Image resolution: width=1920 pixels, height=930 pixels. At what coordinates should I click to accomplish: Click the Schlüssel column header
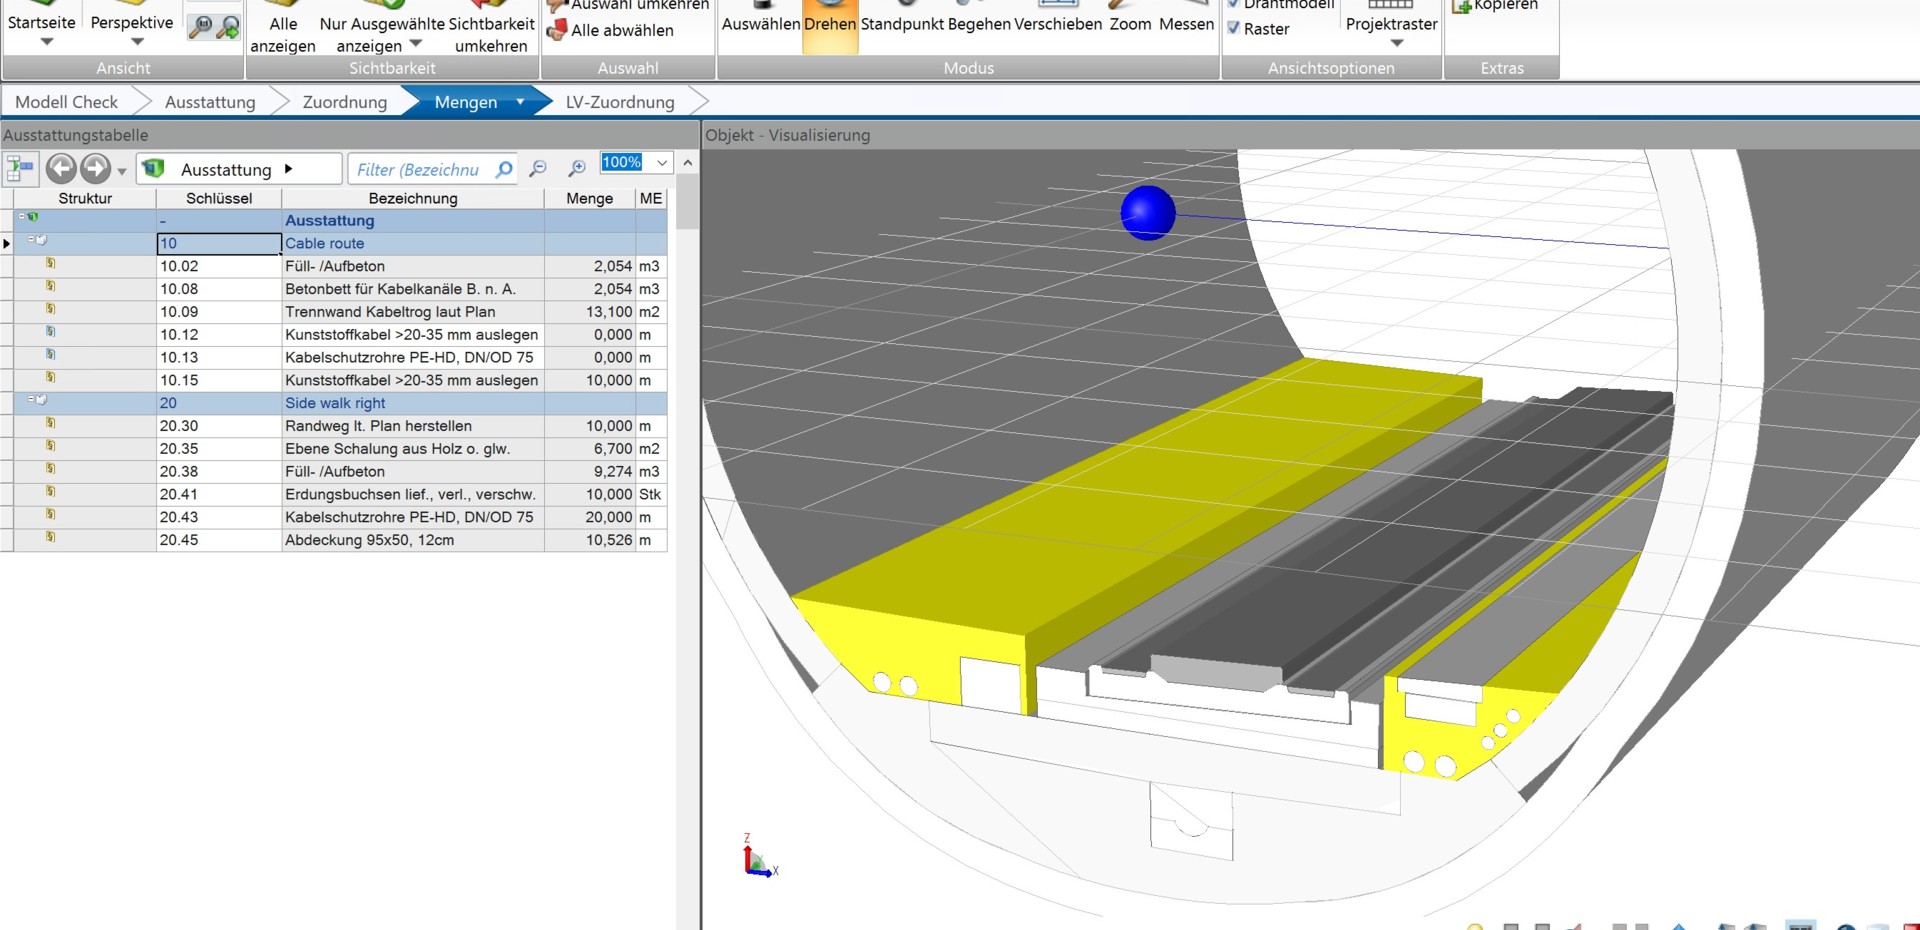pos(219,198)
